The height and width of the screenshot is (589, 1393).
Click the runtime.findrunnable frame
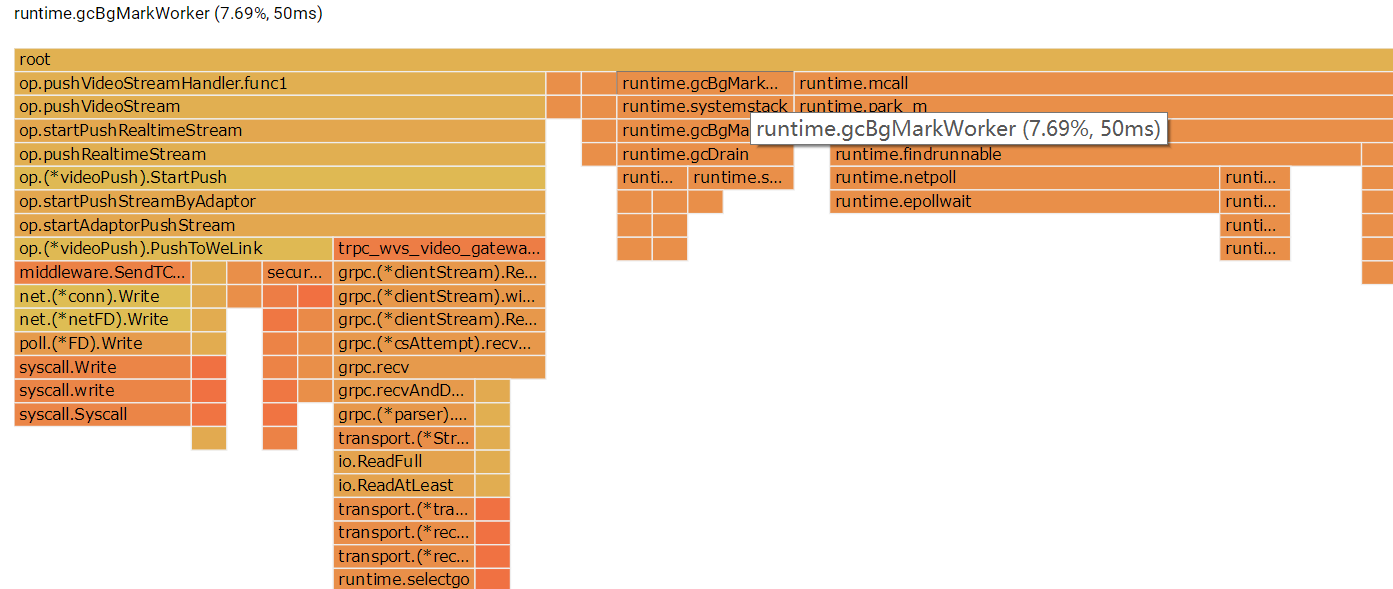(1095, 155)
